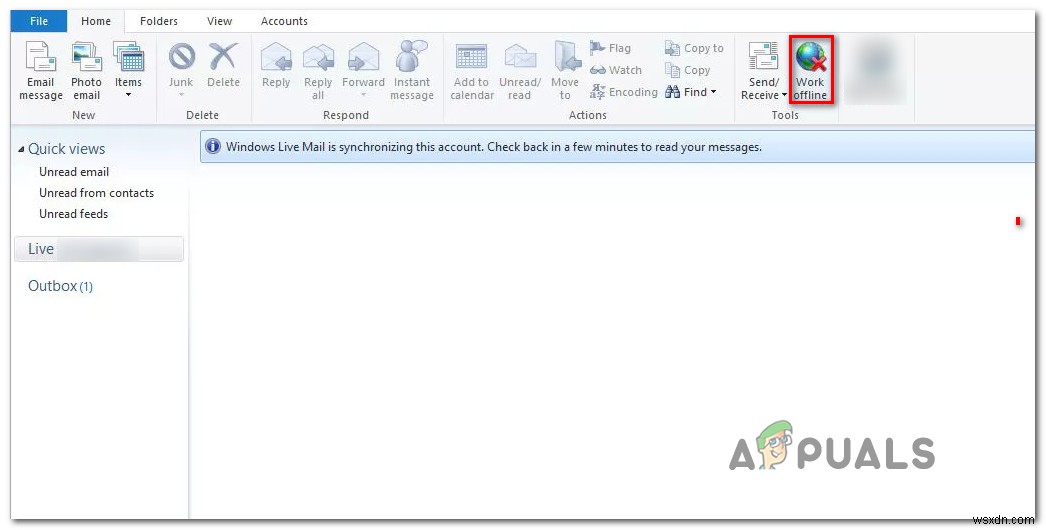Click the Delete ribbon button
Image resolution: width=1046 pixels, height=530 pixels.
point(223,65)
